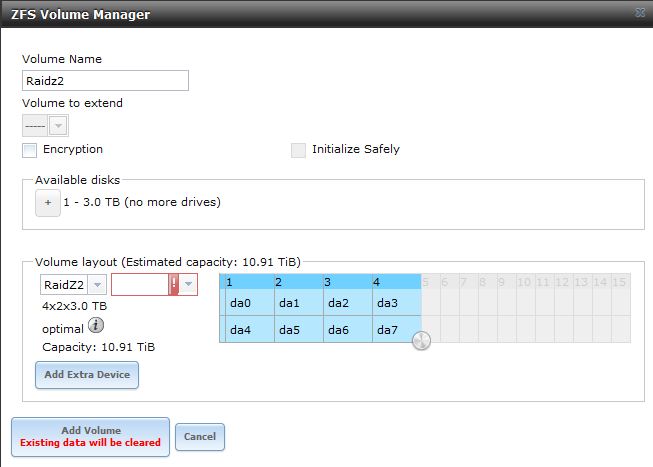Select disk cell da5
The width and height of the screenshot is (653, 467).
299,330
